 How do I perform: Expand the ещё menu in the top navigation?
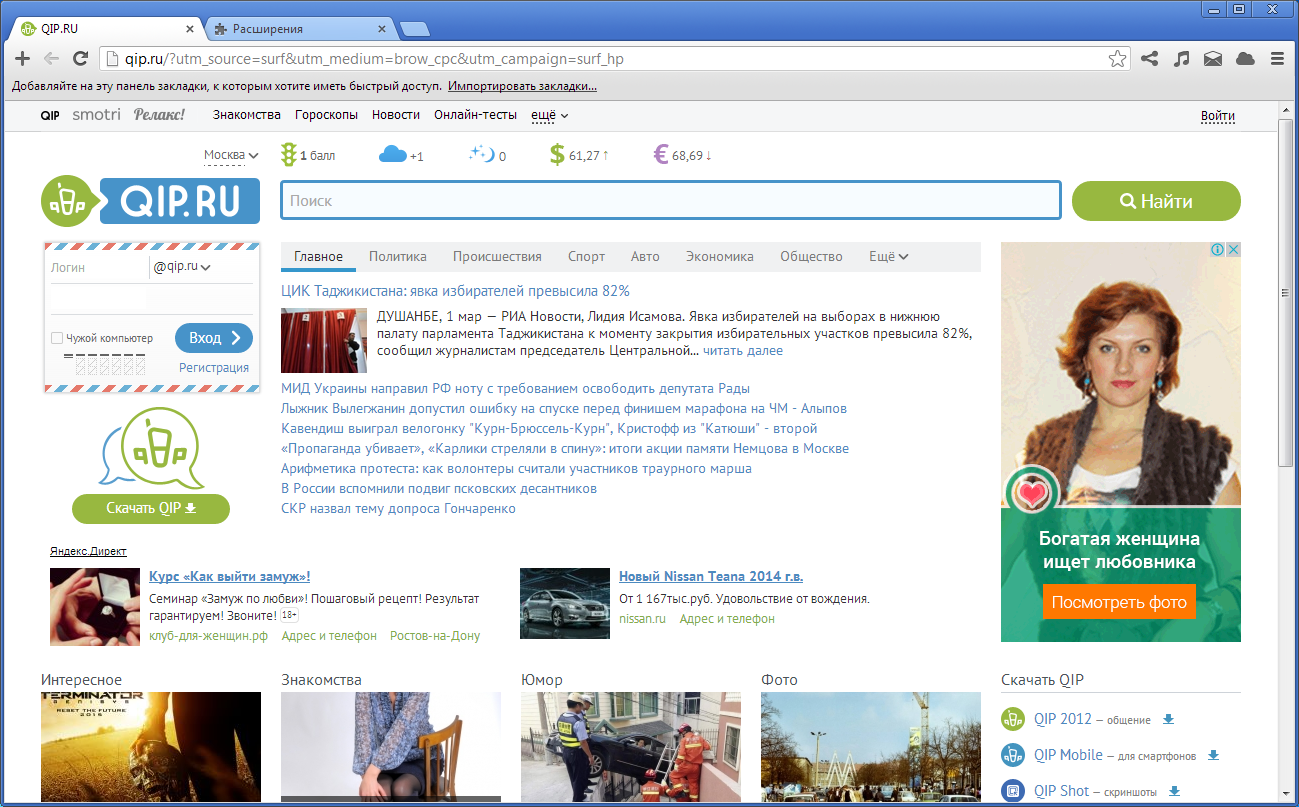click(549, 115)
